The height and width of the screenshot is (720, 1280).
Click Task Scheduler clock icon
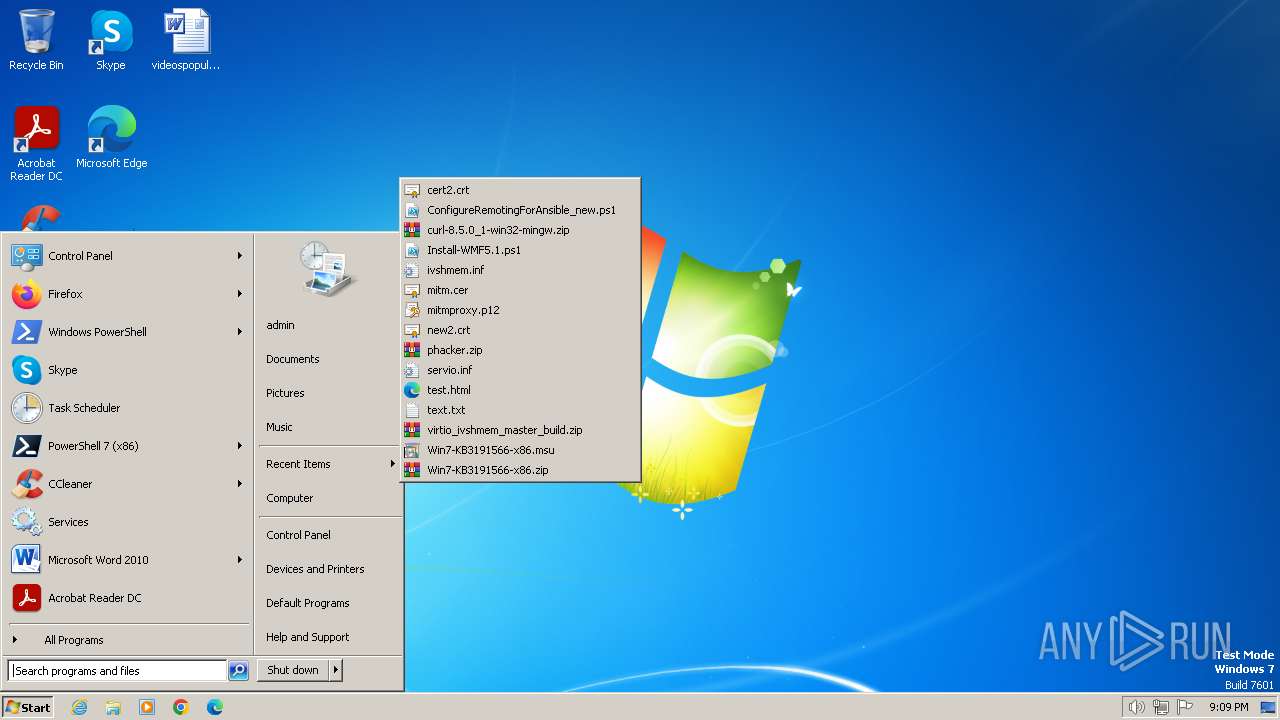click(27, 408)
